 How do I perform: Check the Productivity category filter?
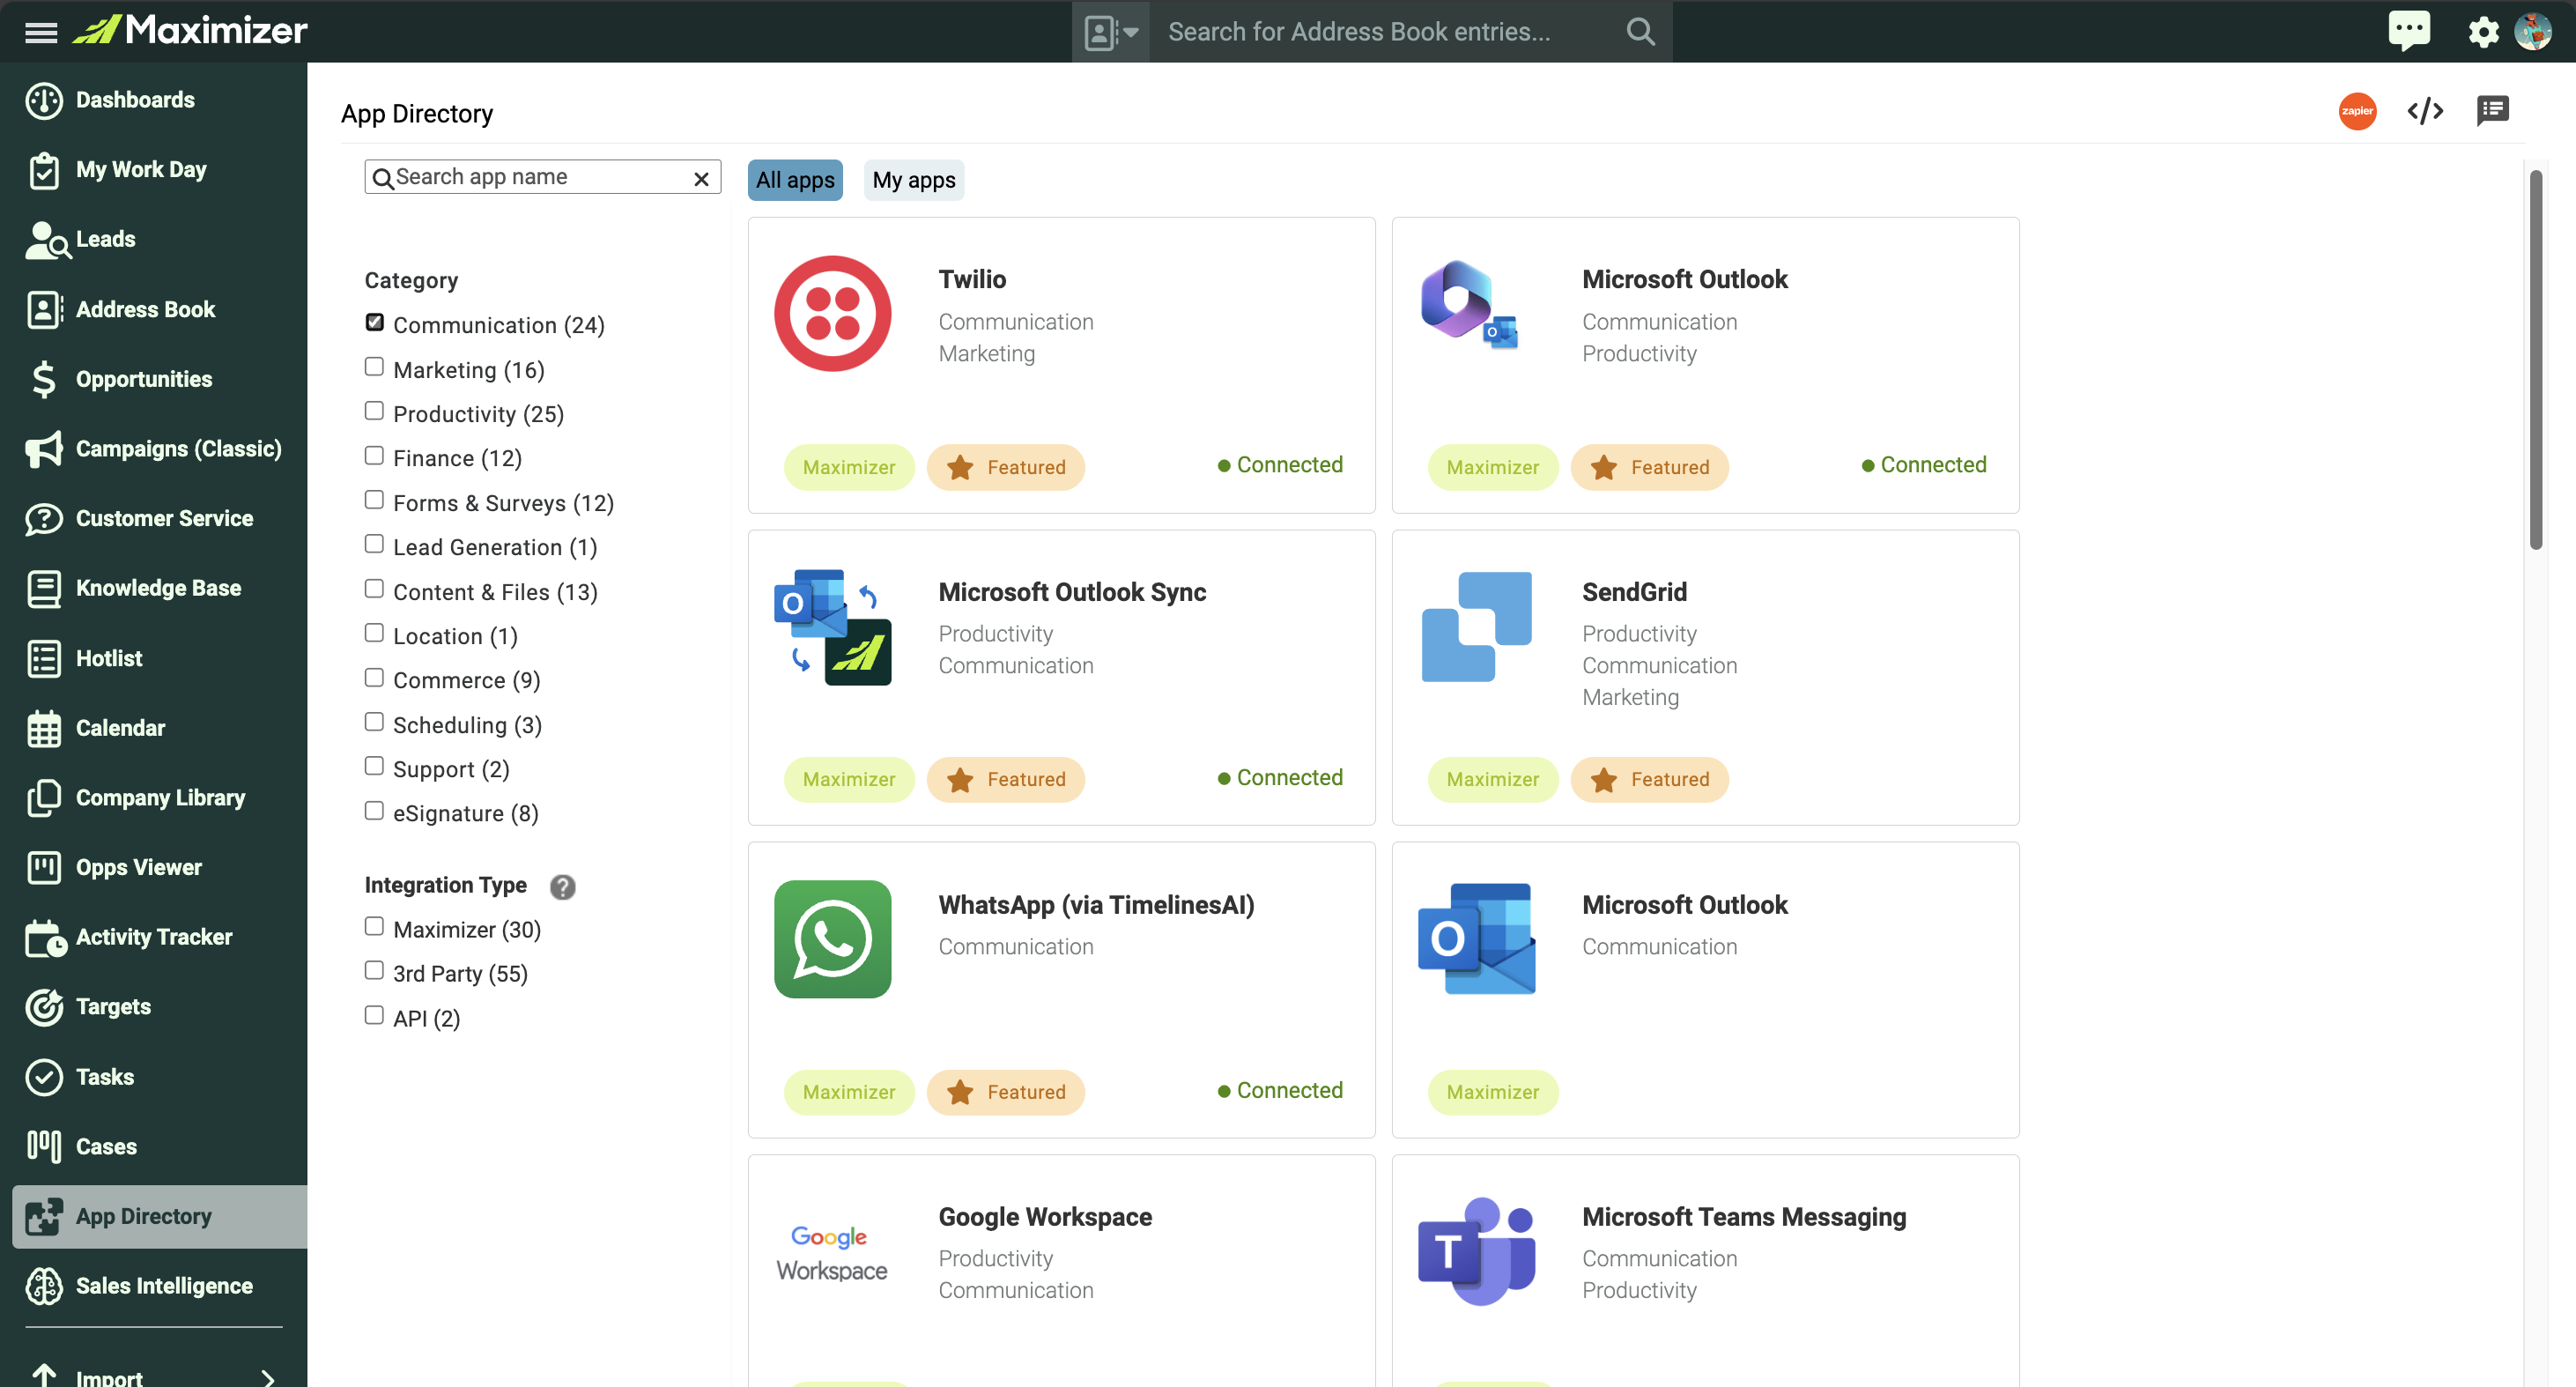(x=374, y=411)
